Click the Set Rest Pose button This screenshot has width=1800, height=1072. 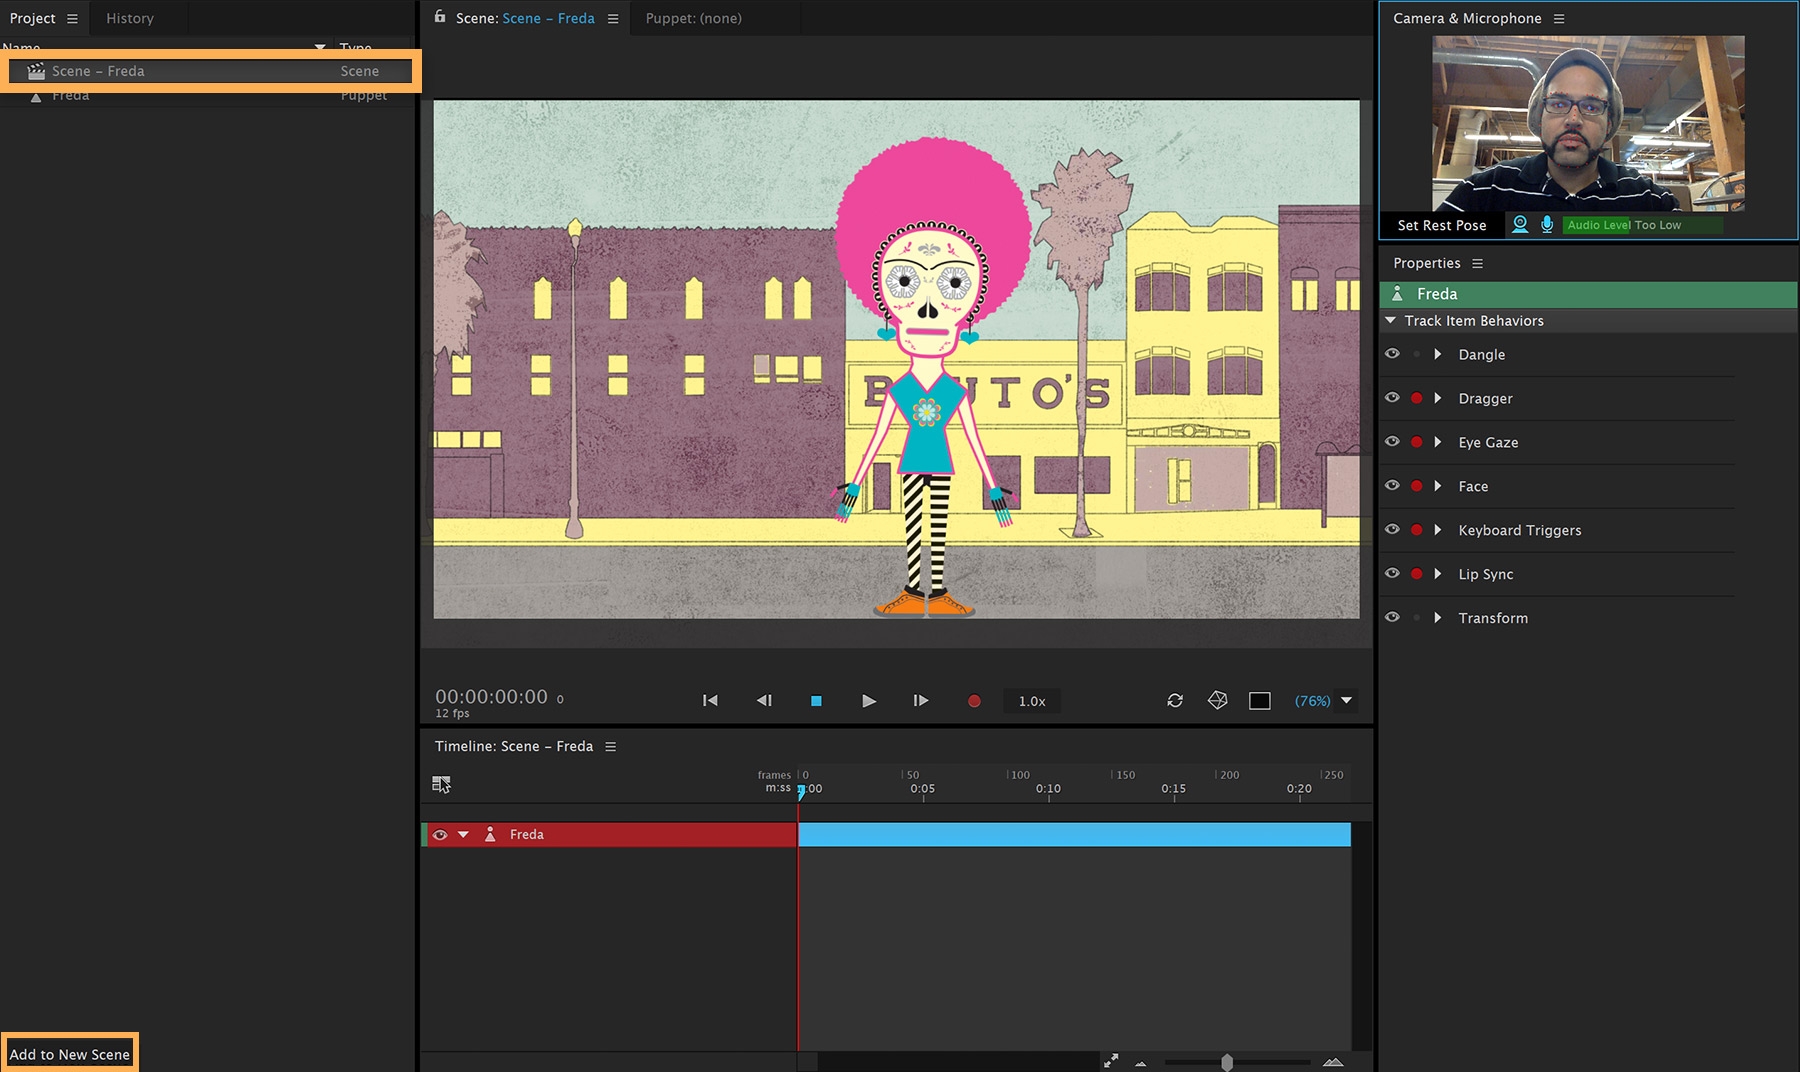click(1441, 224)
